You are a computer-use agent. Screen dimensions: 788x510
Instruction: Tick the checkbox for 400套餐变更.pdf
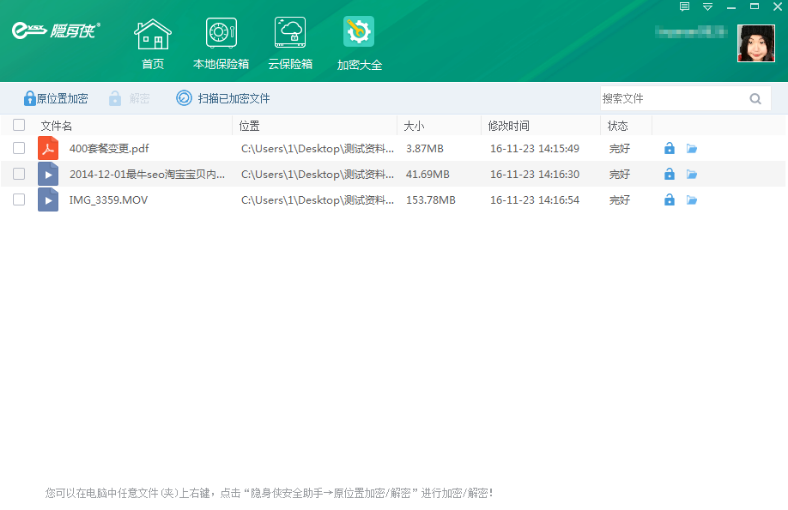point(19,148)
